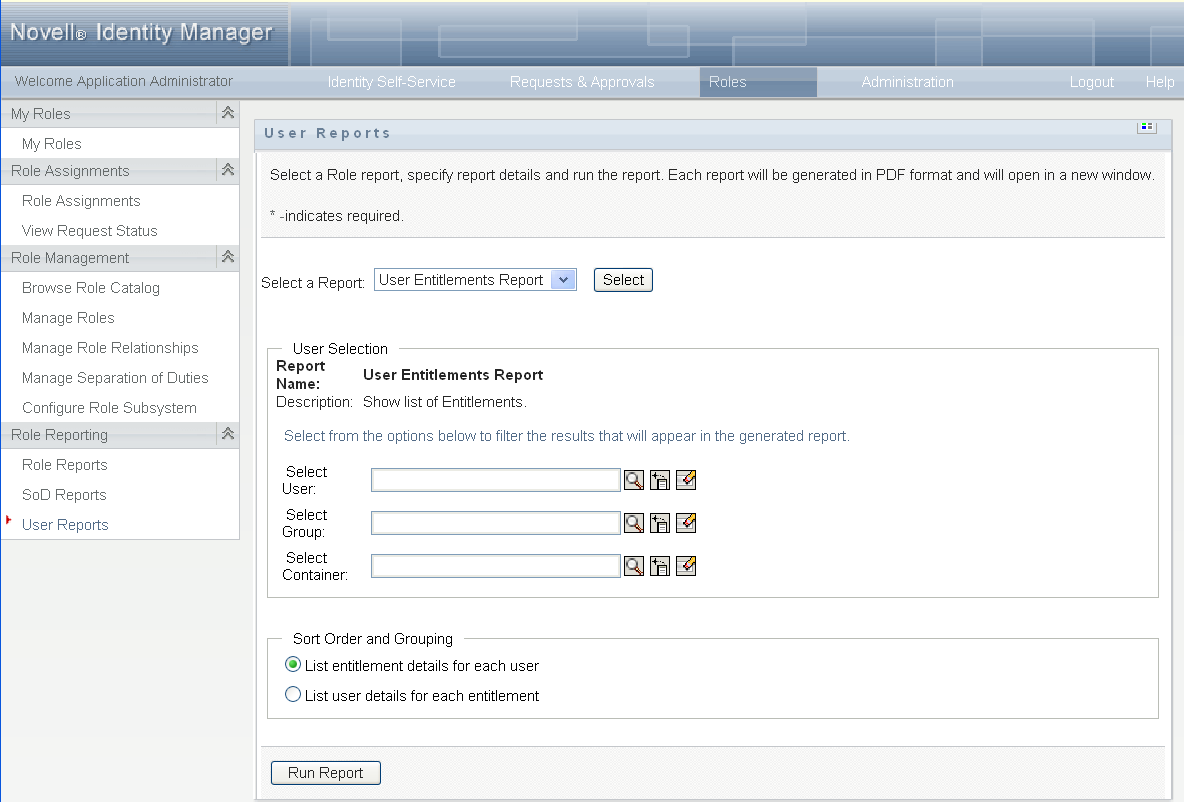Image resolution: width=1184 pixels, height=802 pixels.
Task: Click the Novell Identity Manager logo
Action: click(x=141, y=32)
